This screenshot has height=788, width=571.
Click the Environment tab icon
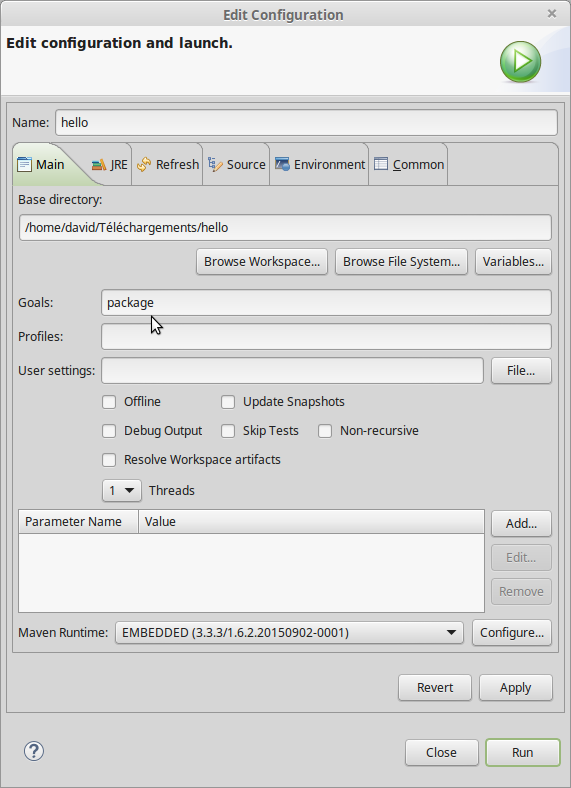pyautogui.click(x=282, y=164)
